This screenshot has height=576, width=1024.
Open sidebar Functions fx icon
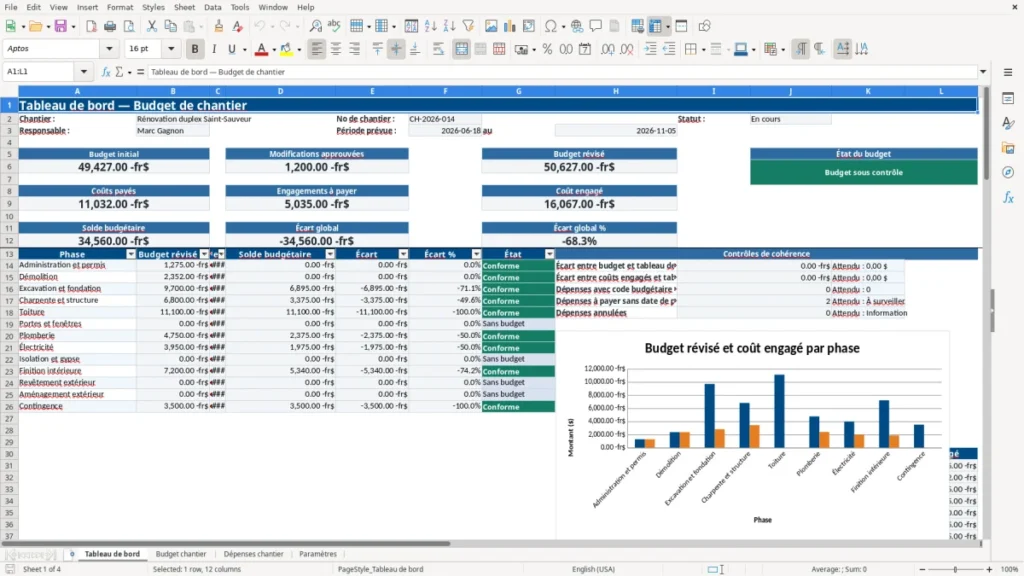point(1008,197)
